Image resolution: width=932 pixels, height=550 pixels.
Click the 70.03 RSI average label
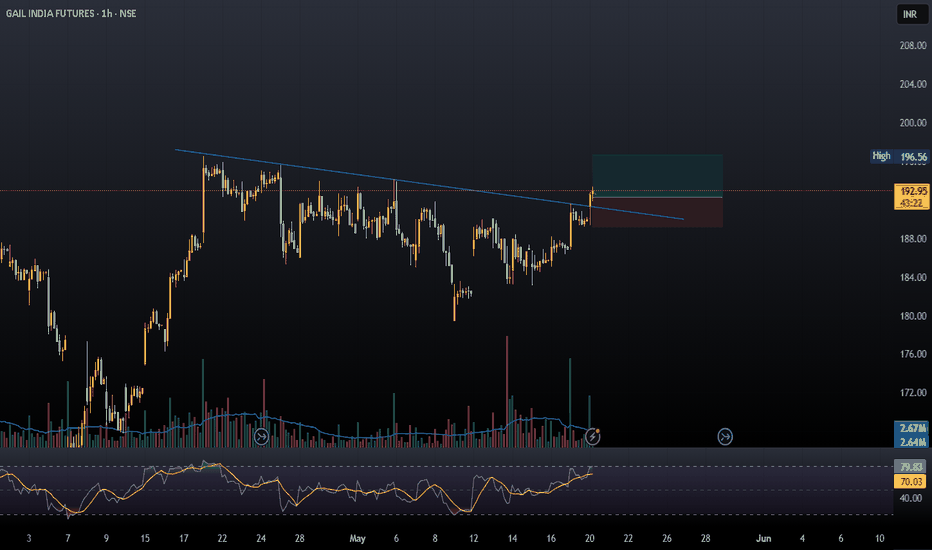coord(911,481)
